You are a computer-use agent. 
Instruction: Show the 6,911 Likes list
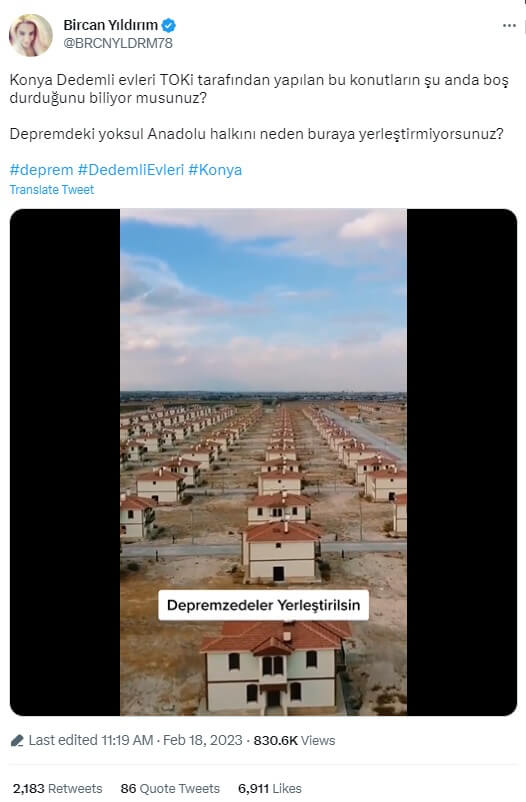[270, 788]
